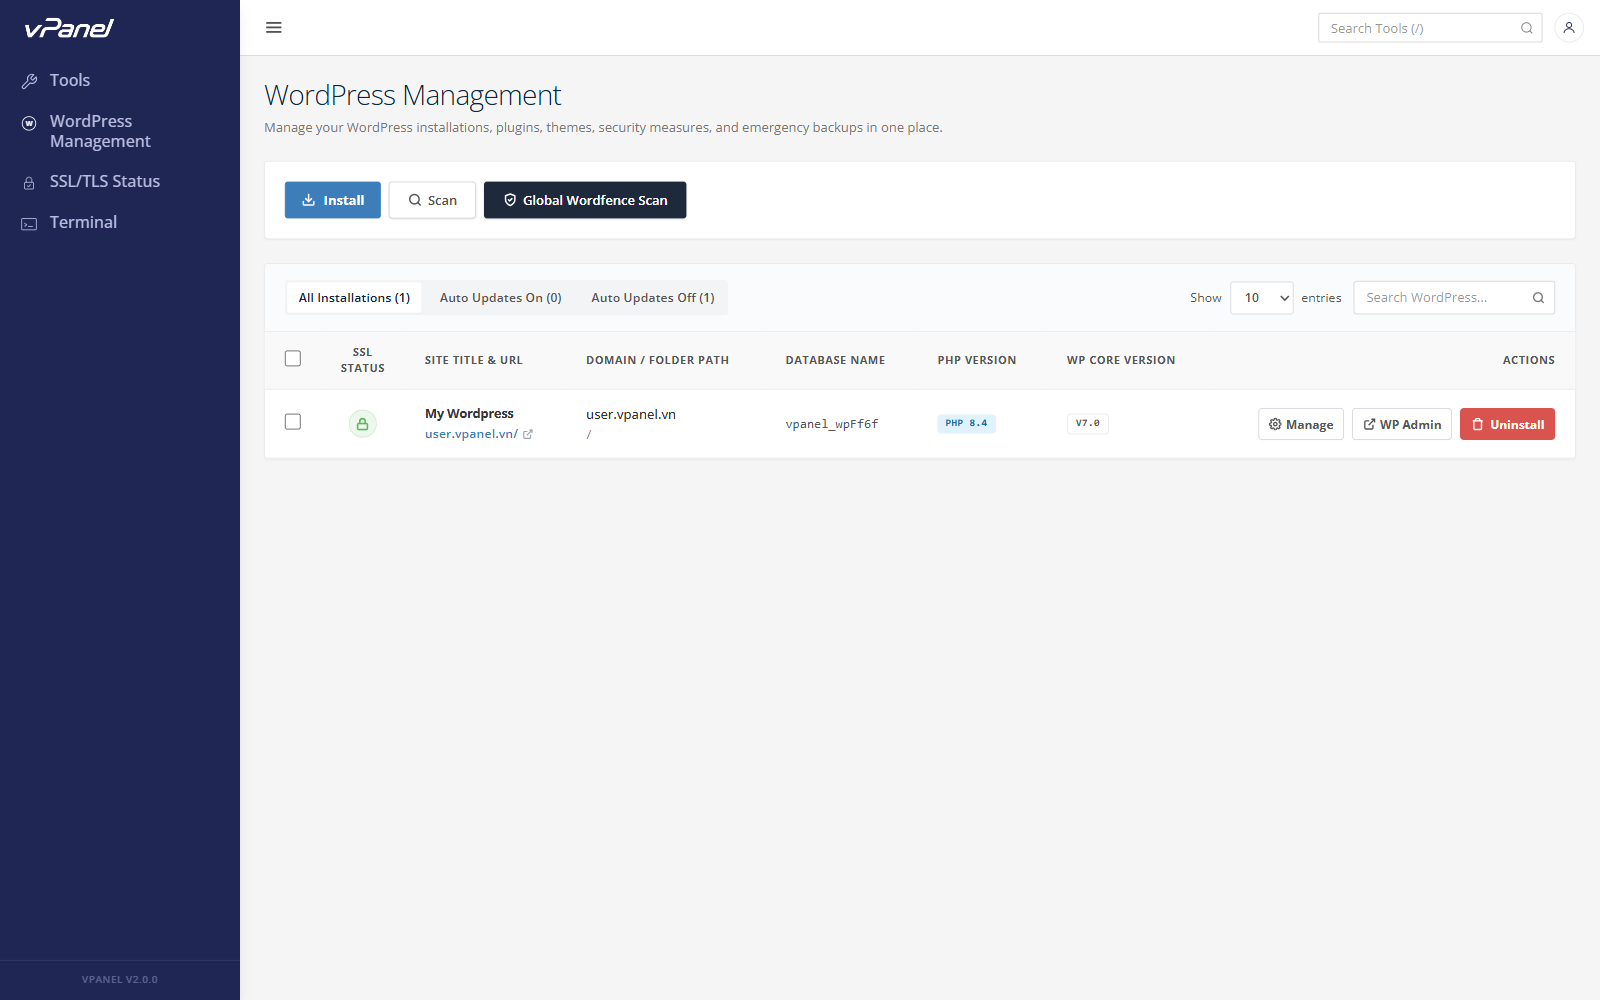Click Manage for My Wordpress

click(1300, 424)
